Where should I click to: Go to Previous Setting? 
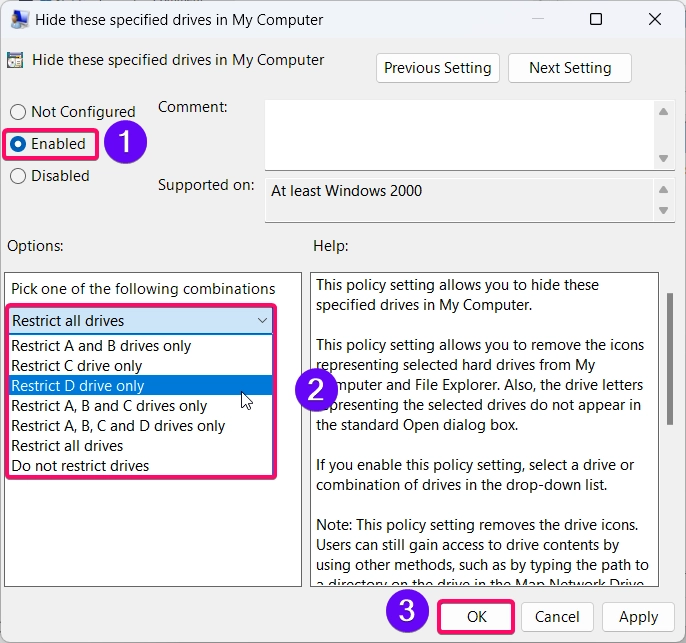438,68
